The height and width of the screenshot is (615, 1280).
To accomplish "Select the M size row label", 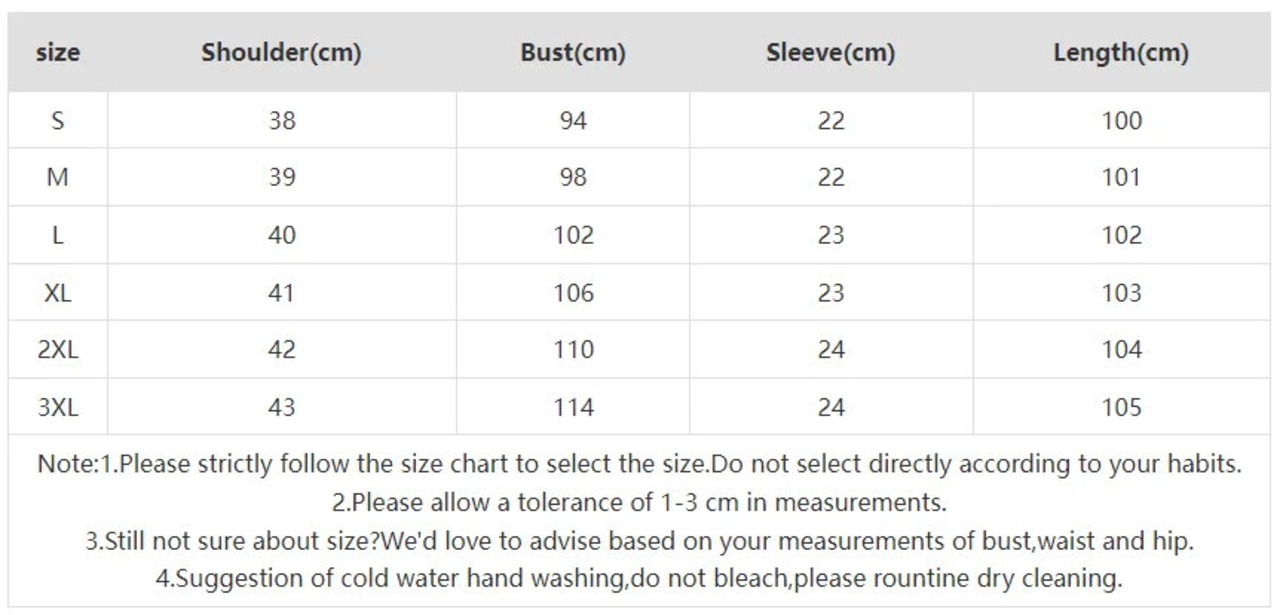I will pos(58,178).
